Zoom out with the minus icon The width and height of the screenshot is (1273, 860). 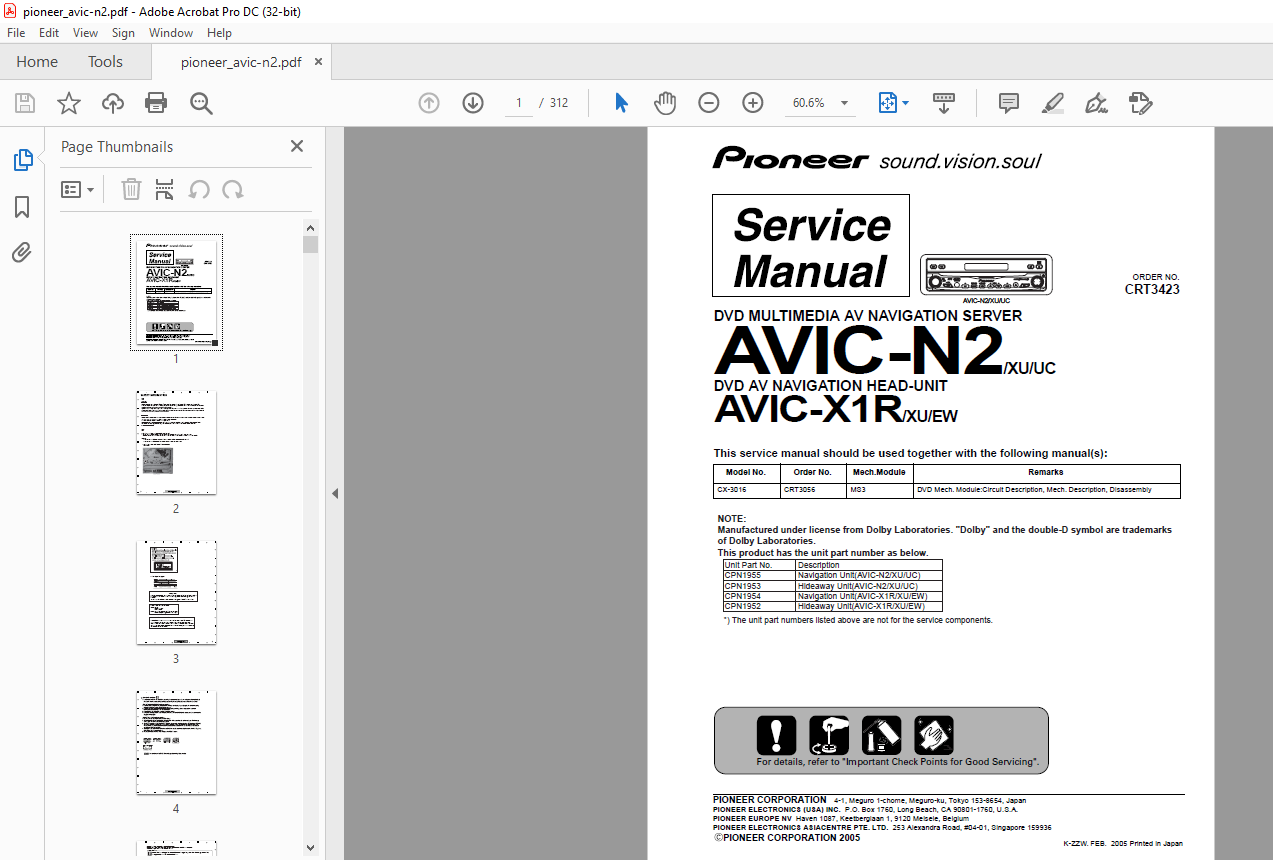[709, 103]
